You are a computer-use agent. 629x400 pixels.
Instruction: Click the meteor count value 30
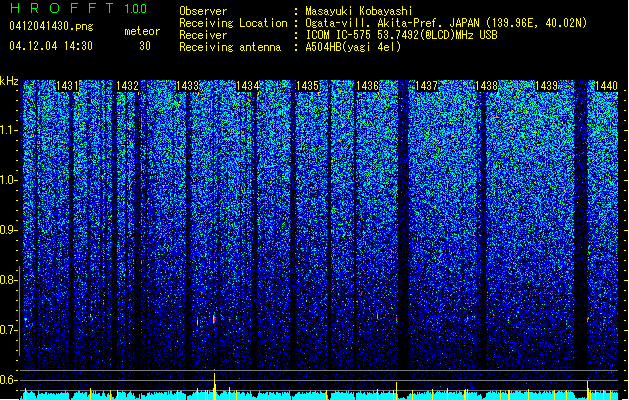pyautogui.click(x=145, y=46)
